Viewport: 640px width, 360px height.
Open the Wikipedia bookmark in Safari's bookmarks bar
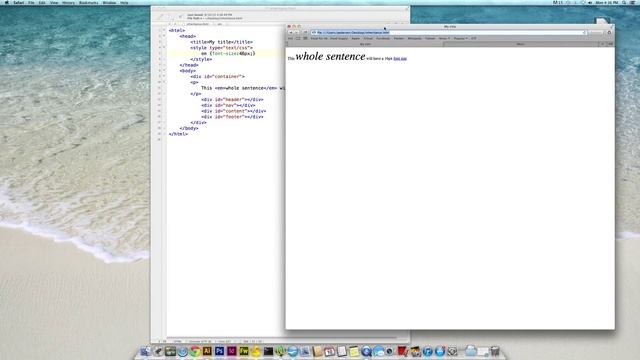click(x=414, y=38)
